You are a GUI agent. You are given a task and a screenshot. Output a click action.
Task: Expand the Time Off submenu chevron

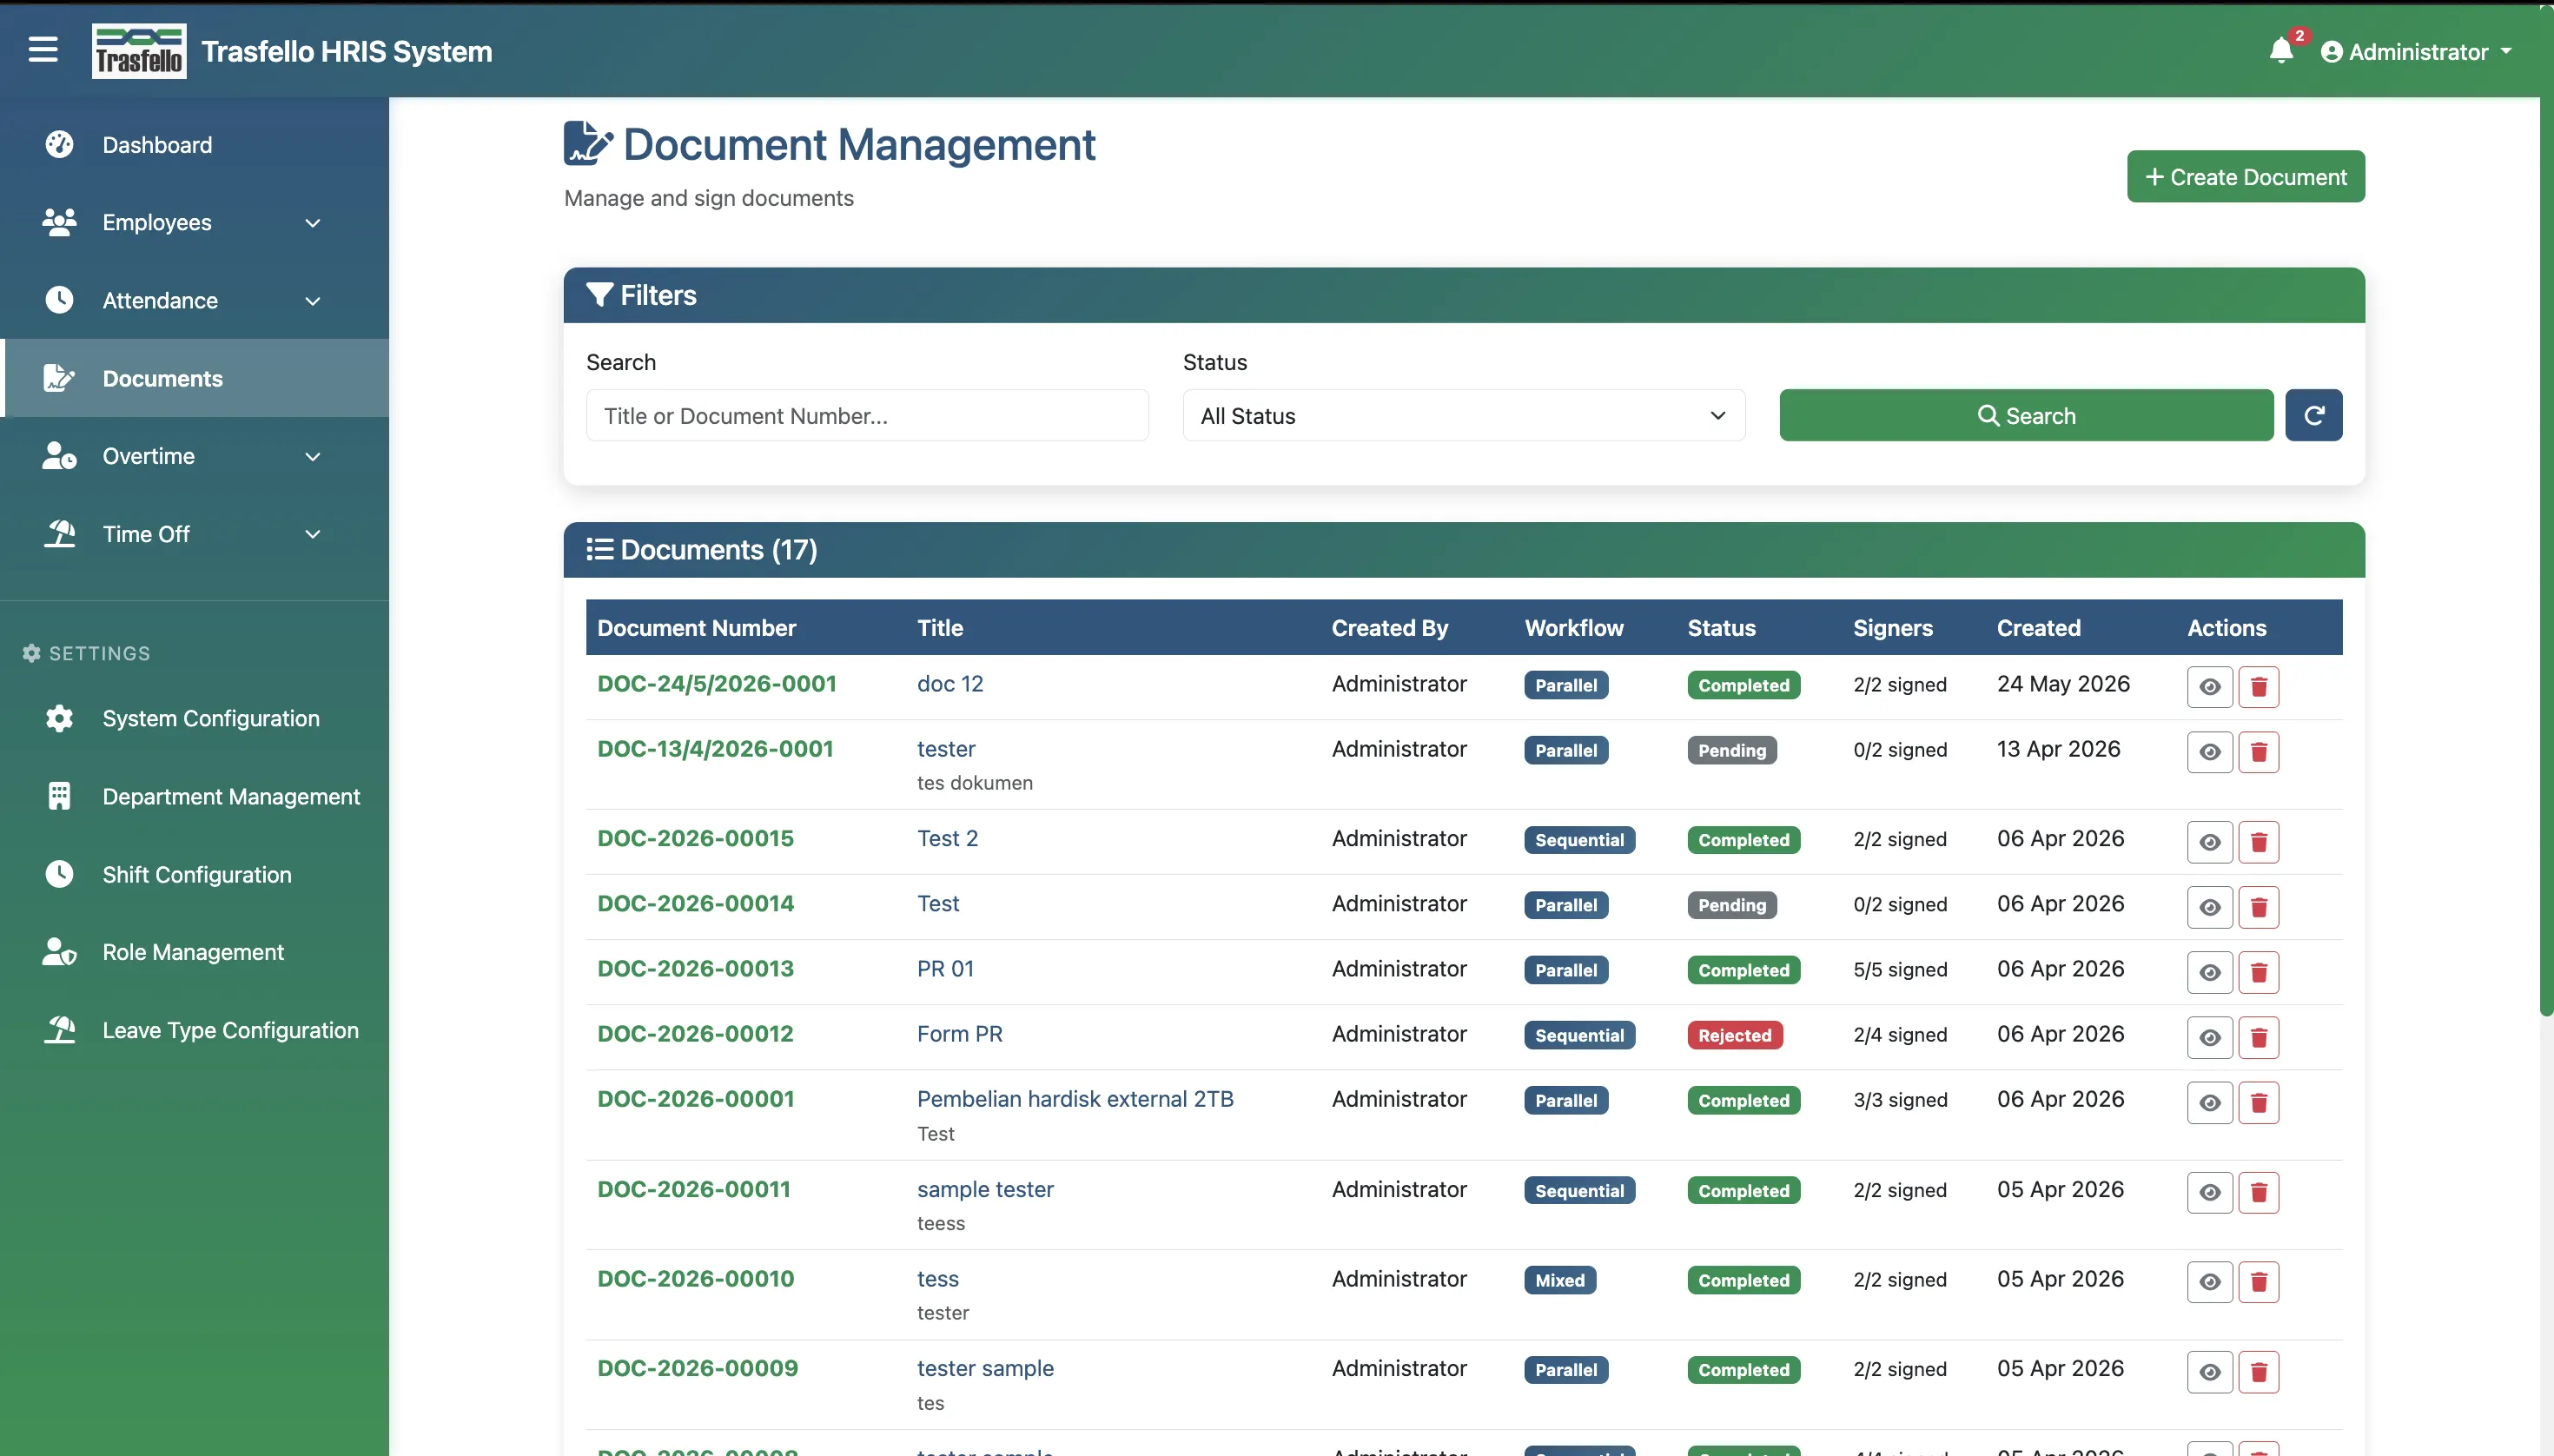(x=312, y=534)
